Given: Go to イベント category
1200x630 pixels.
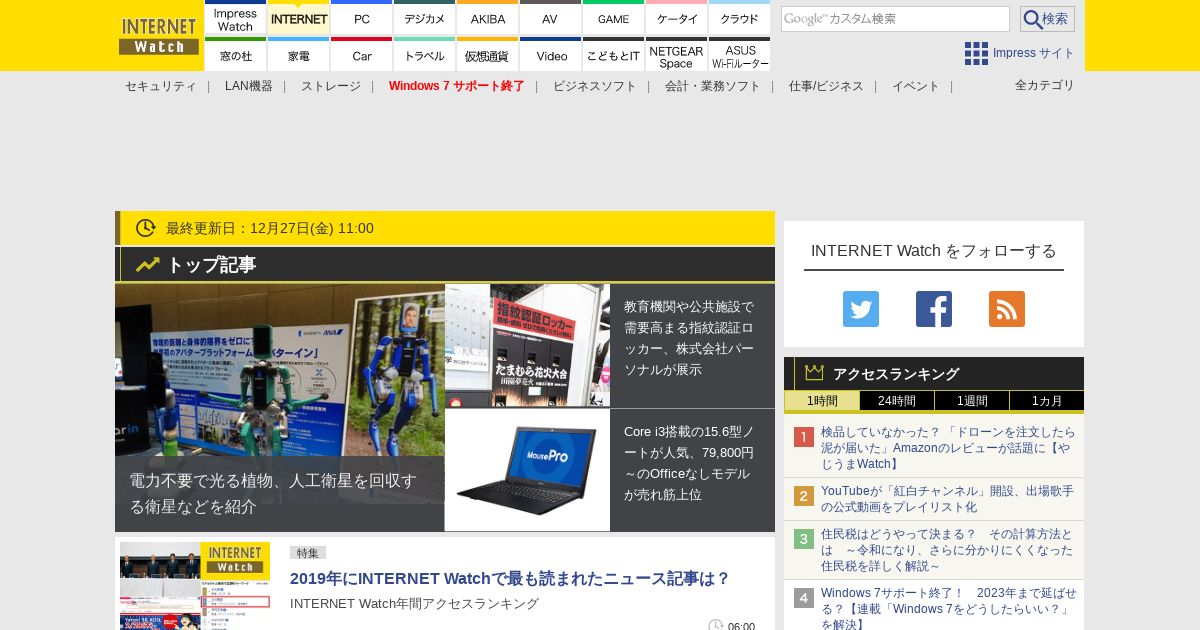Looking at the screenshot, I should (916, 86).
